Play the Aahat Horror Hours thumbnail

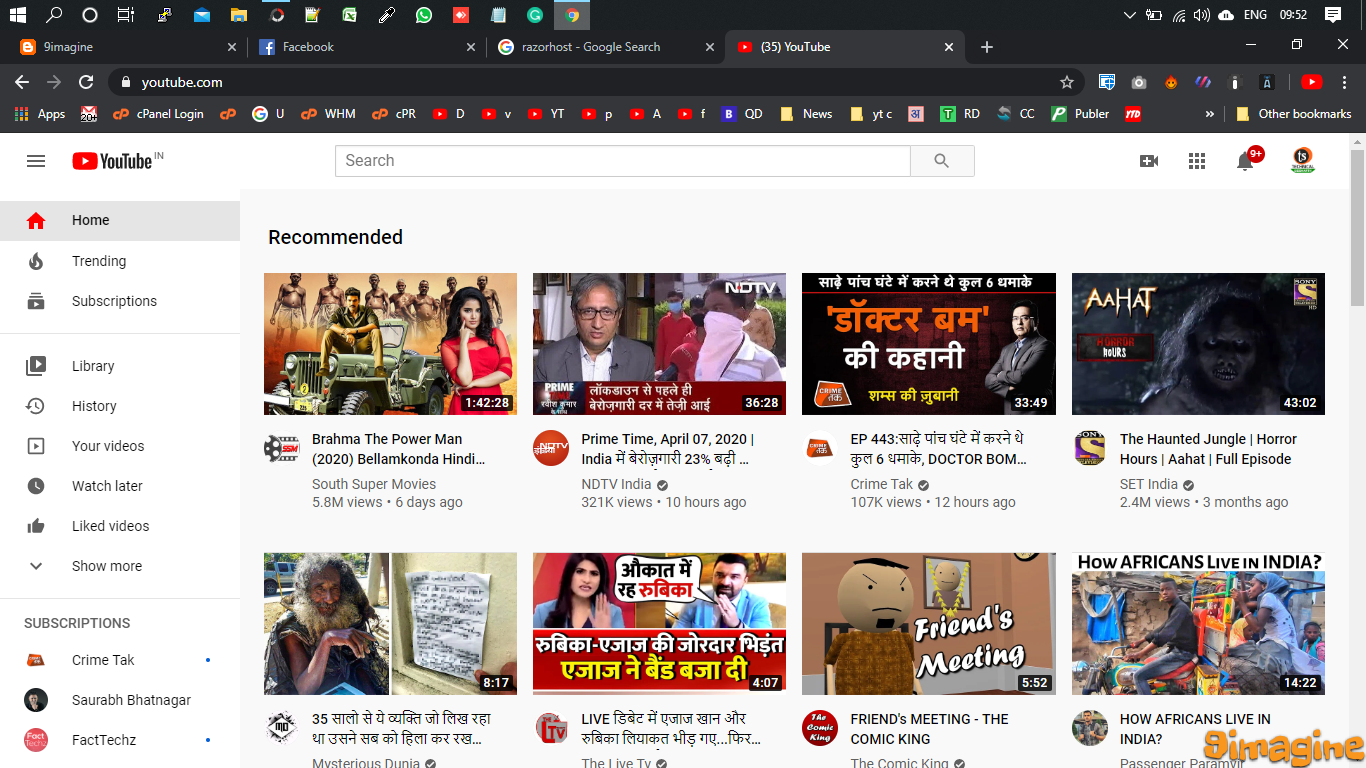point(1198,344)
